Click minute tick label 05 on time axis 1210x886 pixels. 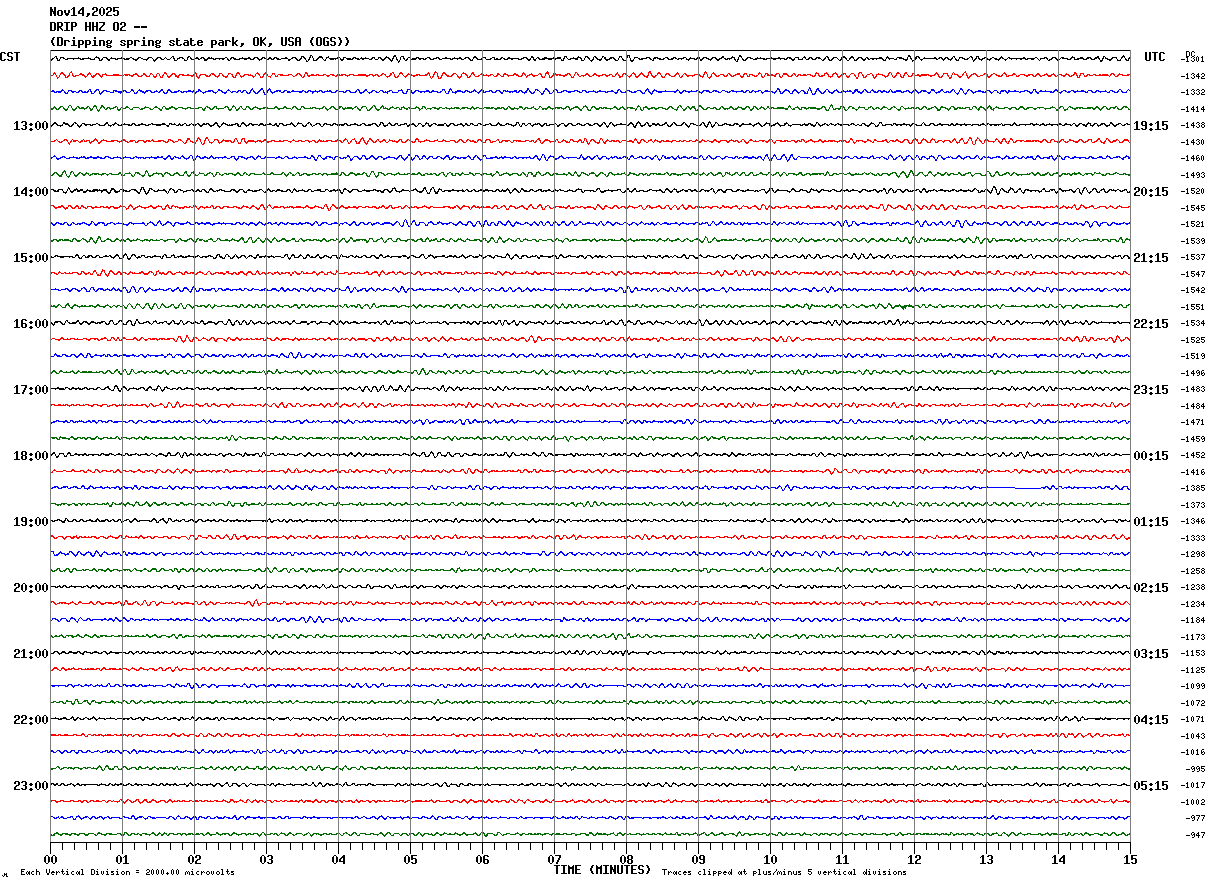[410, 859]
